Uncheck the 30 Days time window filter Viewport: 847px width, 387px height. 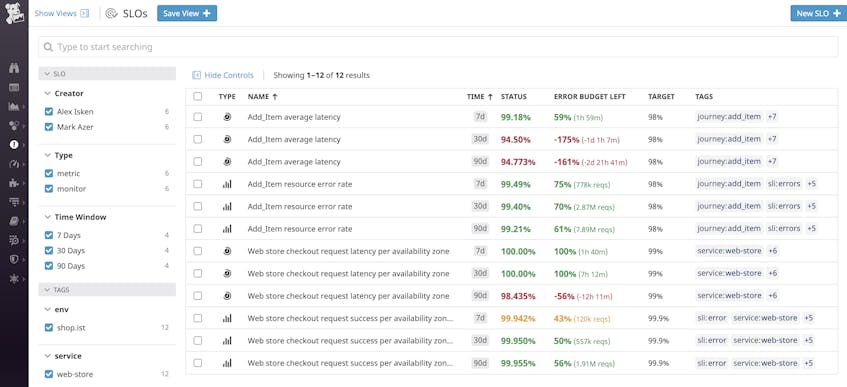[49, 251]
